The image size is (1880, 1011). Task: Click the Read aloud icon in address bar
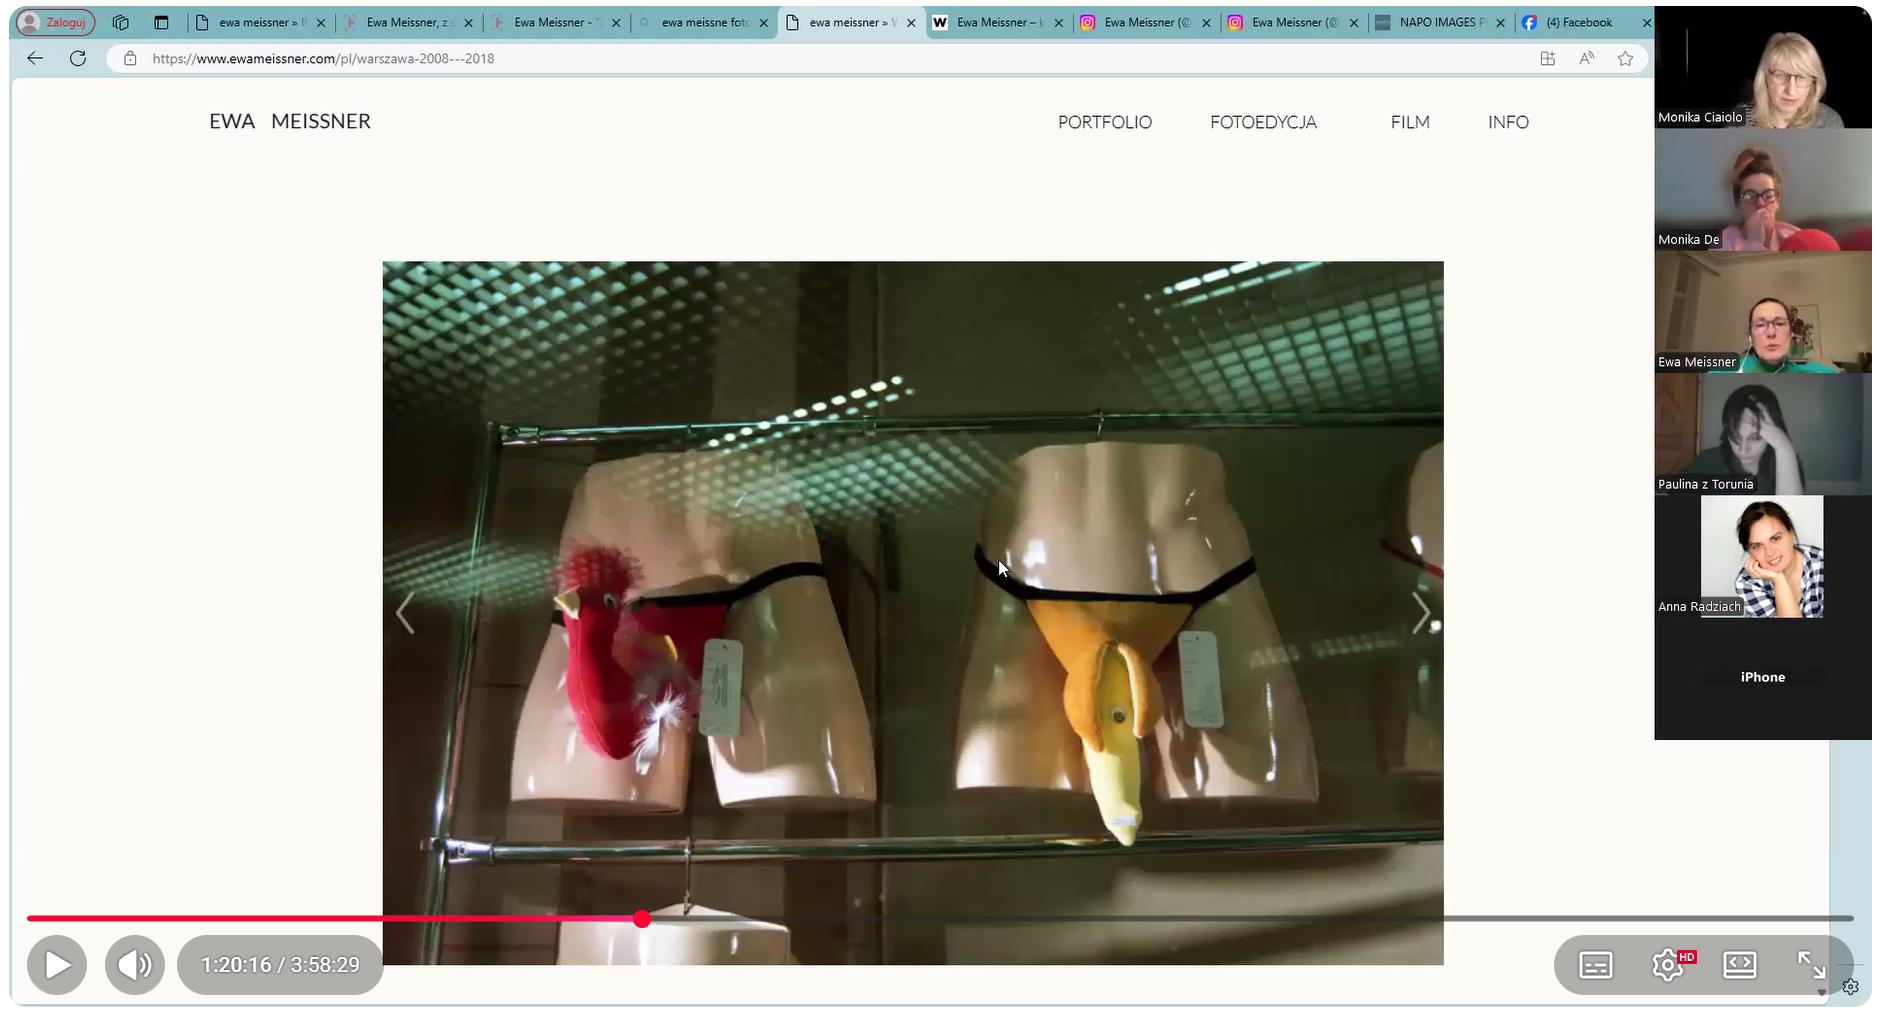coord(1586,58)
